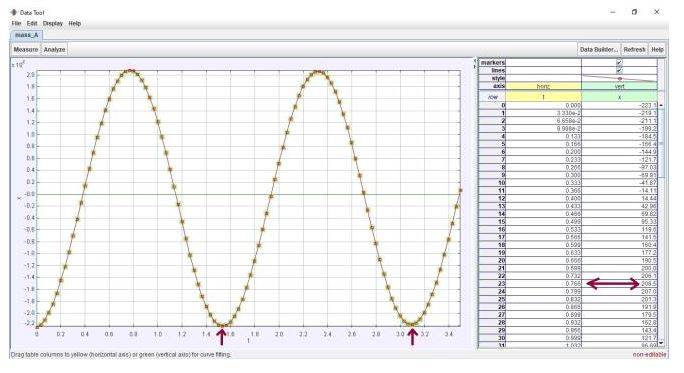
Task: Select x cell '-41.87'
Action: click(619, 183)
